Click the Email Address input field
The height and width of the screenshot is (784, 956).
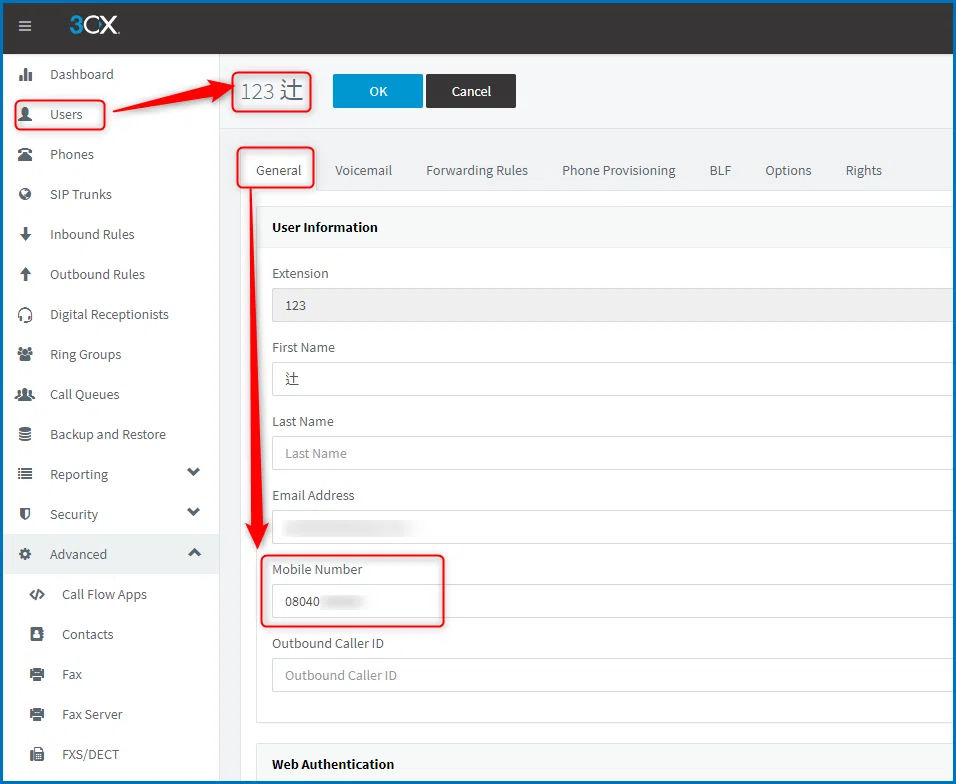click(613, 527)
